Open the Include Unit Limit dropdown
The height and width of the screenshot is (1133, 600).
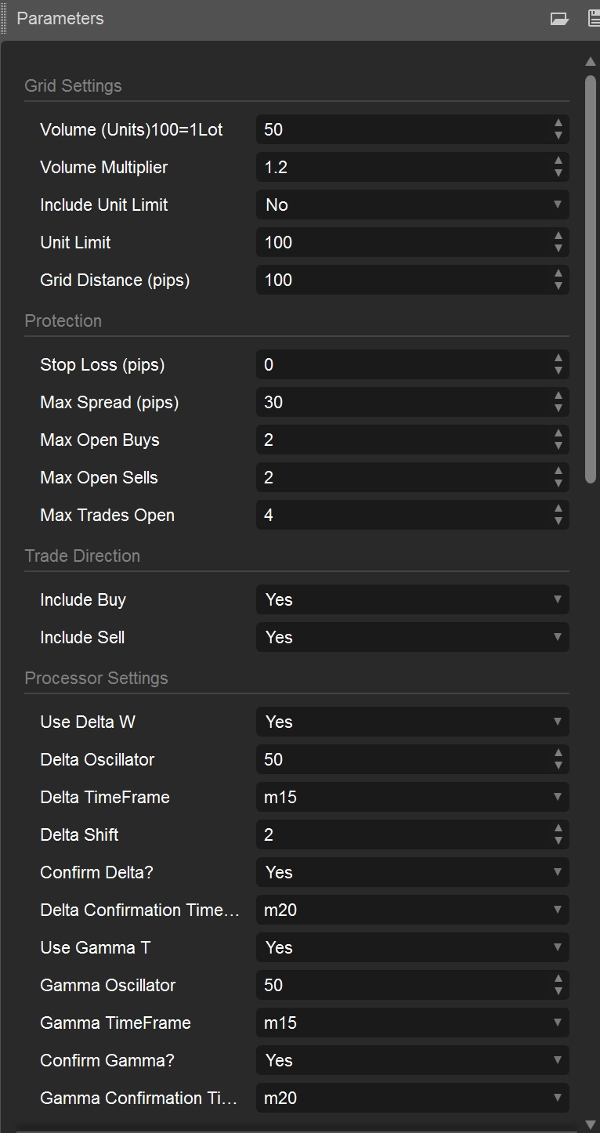tap(410, 204)
